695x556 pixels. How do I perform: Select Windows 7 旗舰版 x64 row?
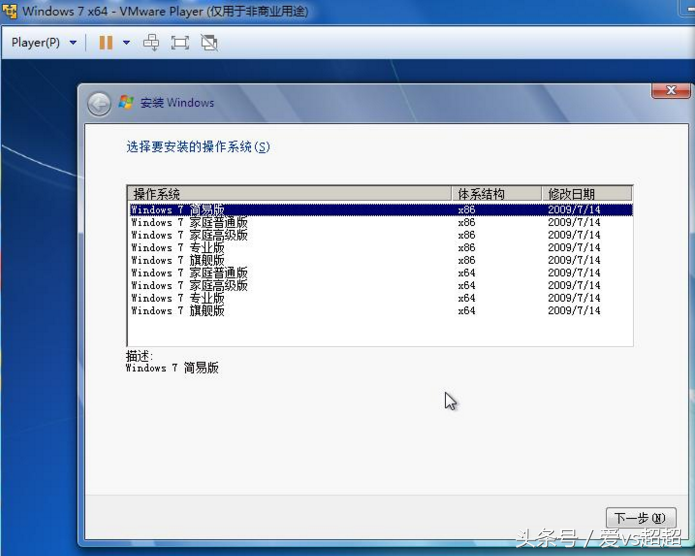(x=381, y=311)
